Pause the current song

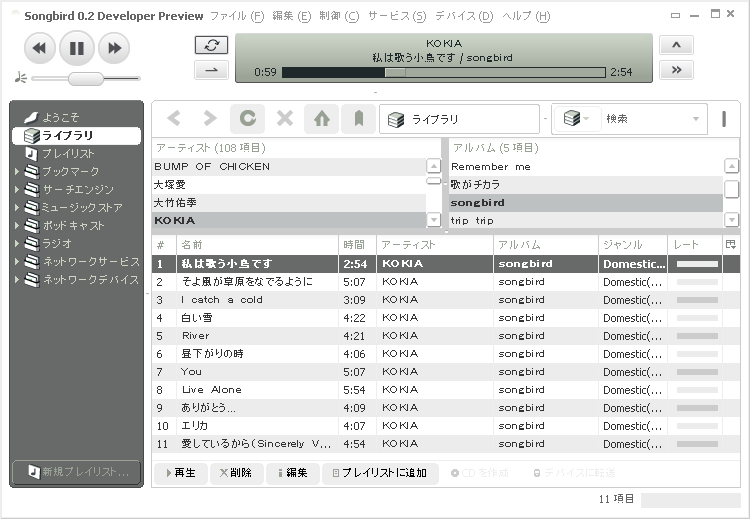[x=77, y=48]
